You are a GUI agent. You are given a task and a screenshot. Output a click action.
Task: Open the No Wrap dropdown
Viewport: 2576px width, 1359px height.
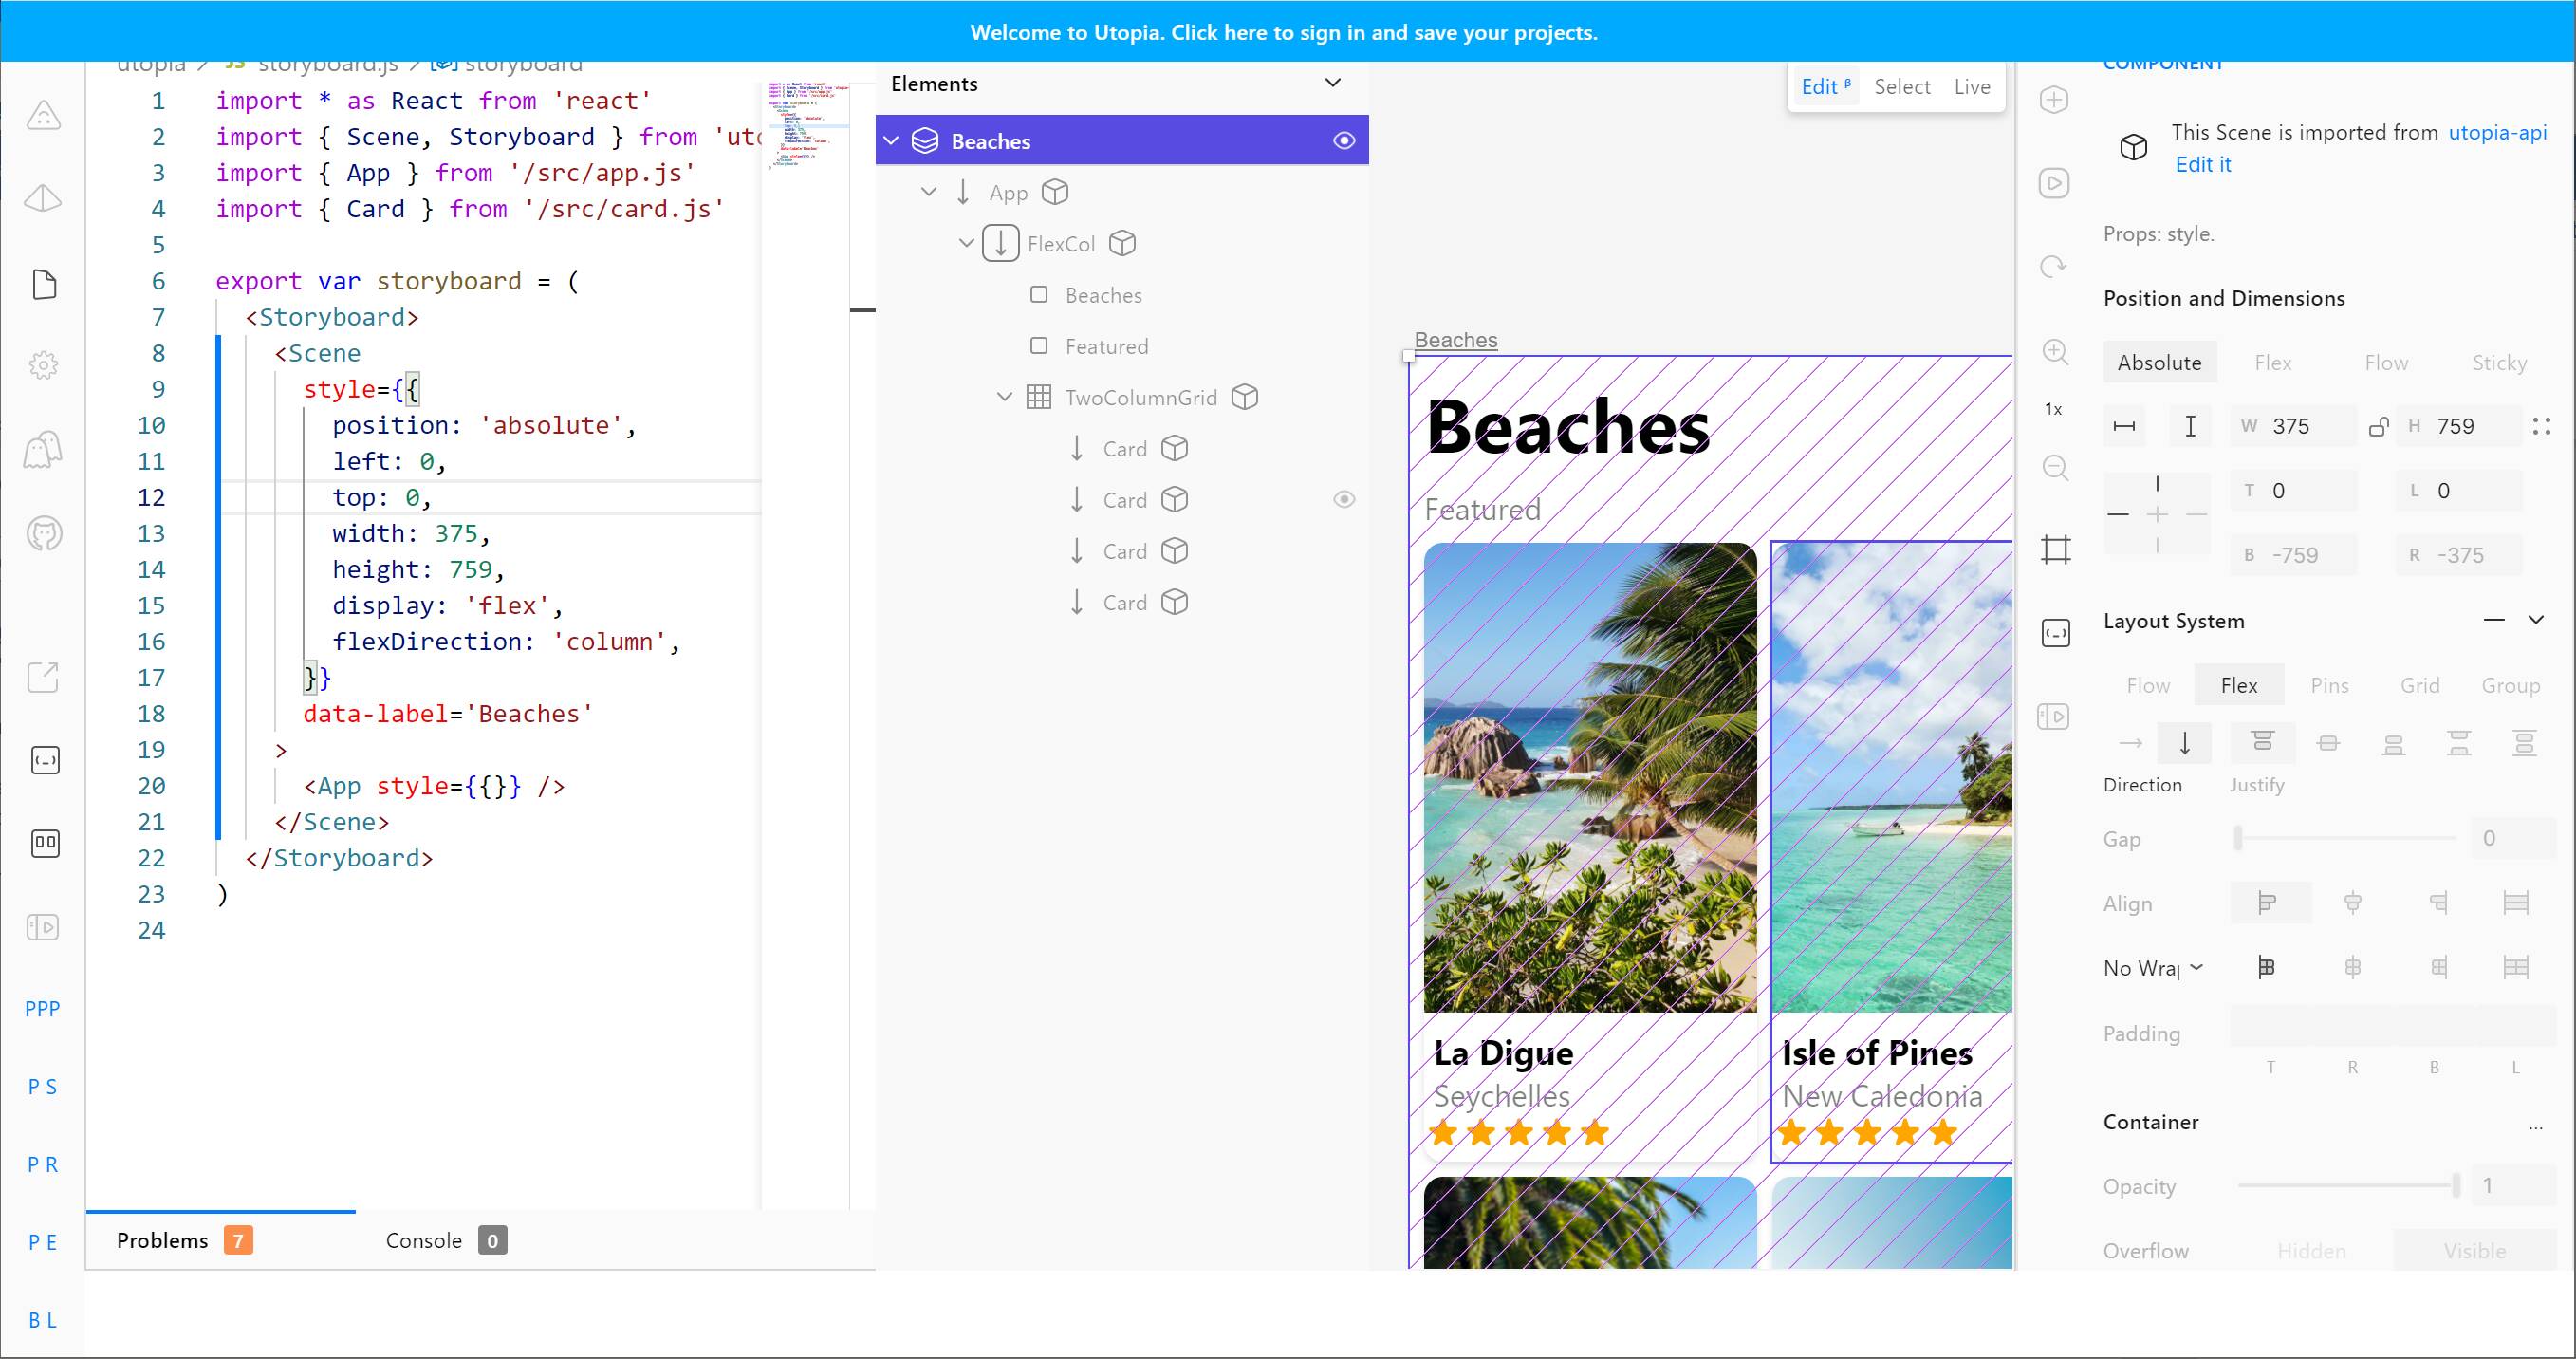click(x=2152, y=967)
